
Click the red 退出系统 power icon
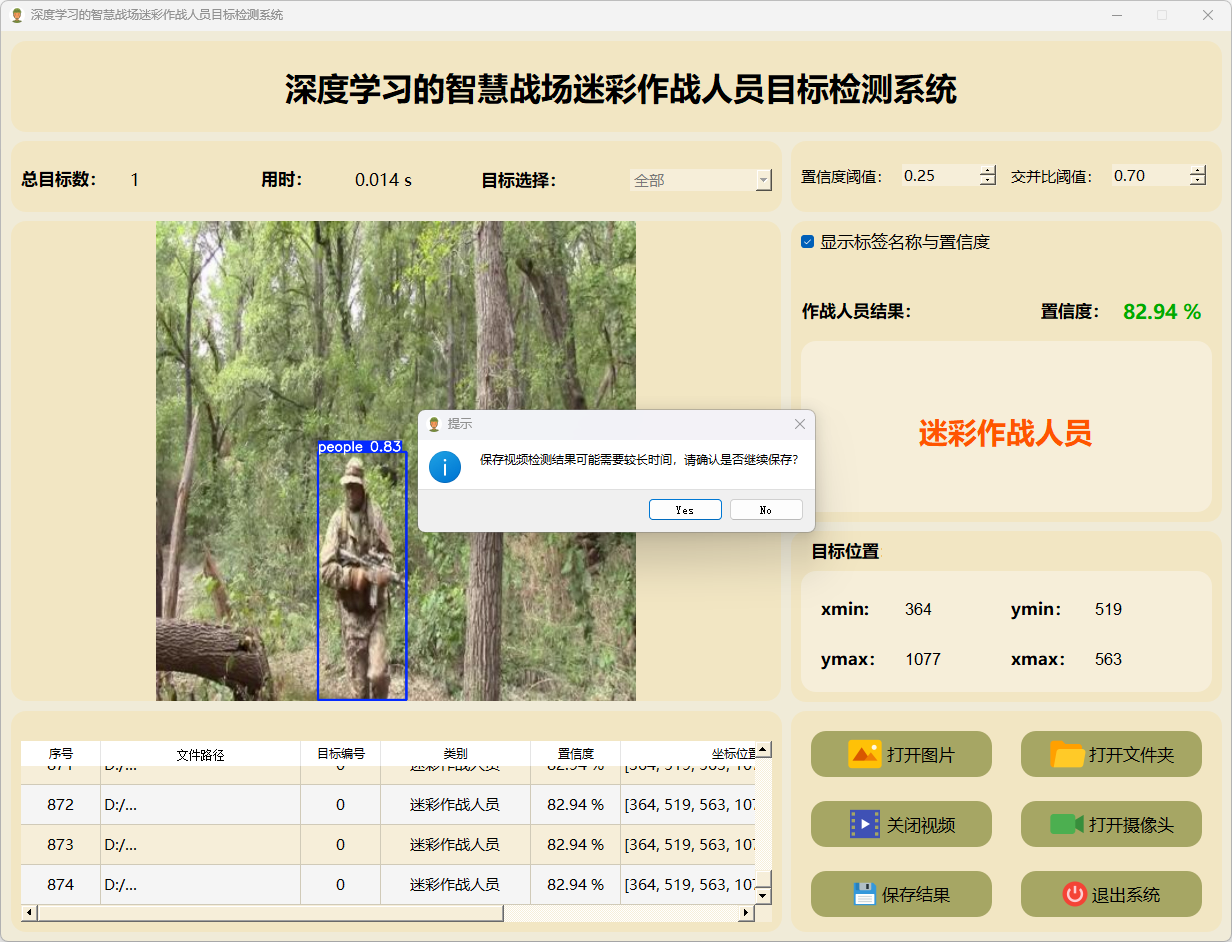pyautogui.click(x=1074, y=894)
